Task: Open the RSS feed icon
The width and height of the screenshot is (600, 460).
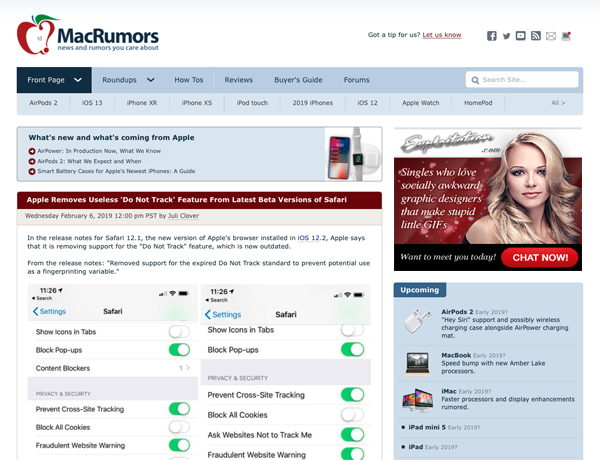Action: click(536, 36)
